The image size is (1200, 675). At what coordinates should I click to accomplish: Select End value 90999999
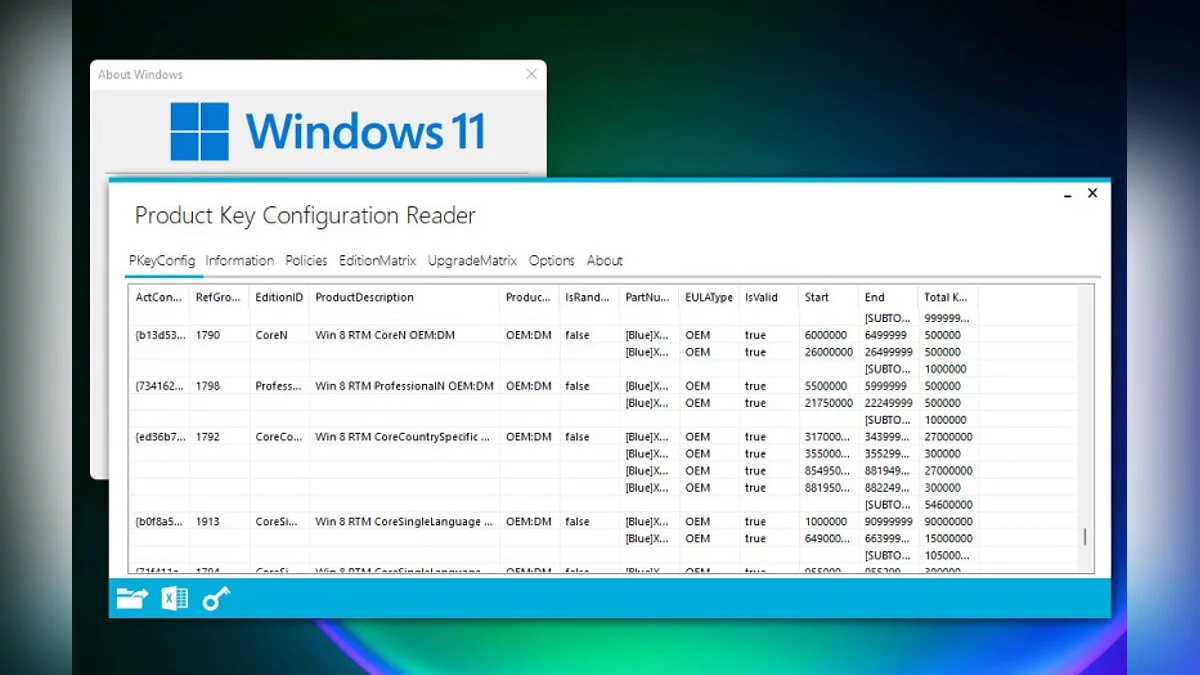click(x=889, y=522)
